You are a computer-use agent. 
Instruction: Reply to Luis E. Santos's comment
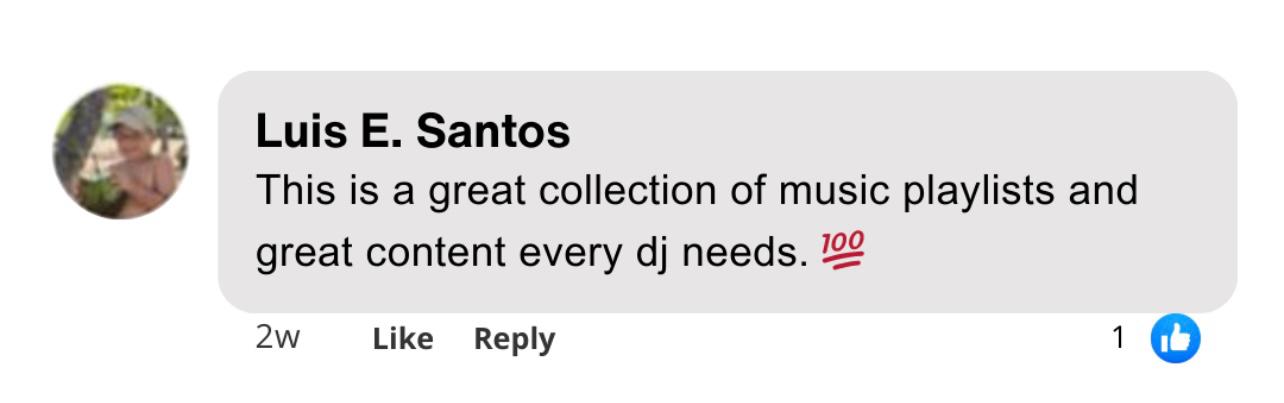[514, 339]
